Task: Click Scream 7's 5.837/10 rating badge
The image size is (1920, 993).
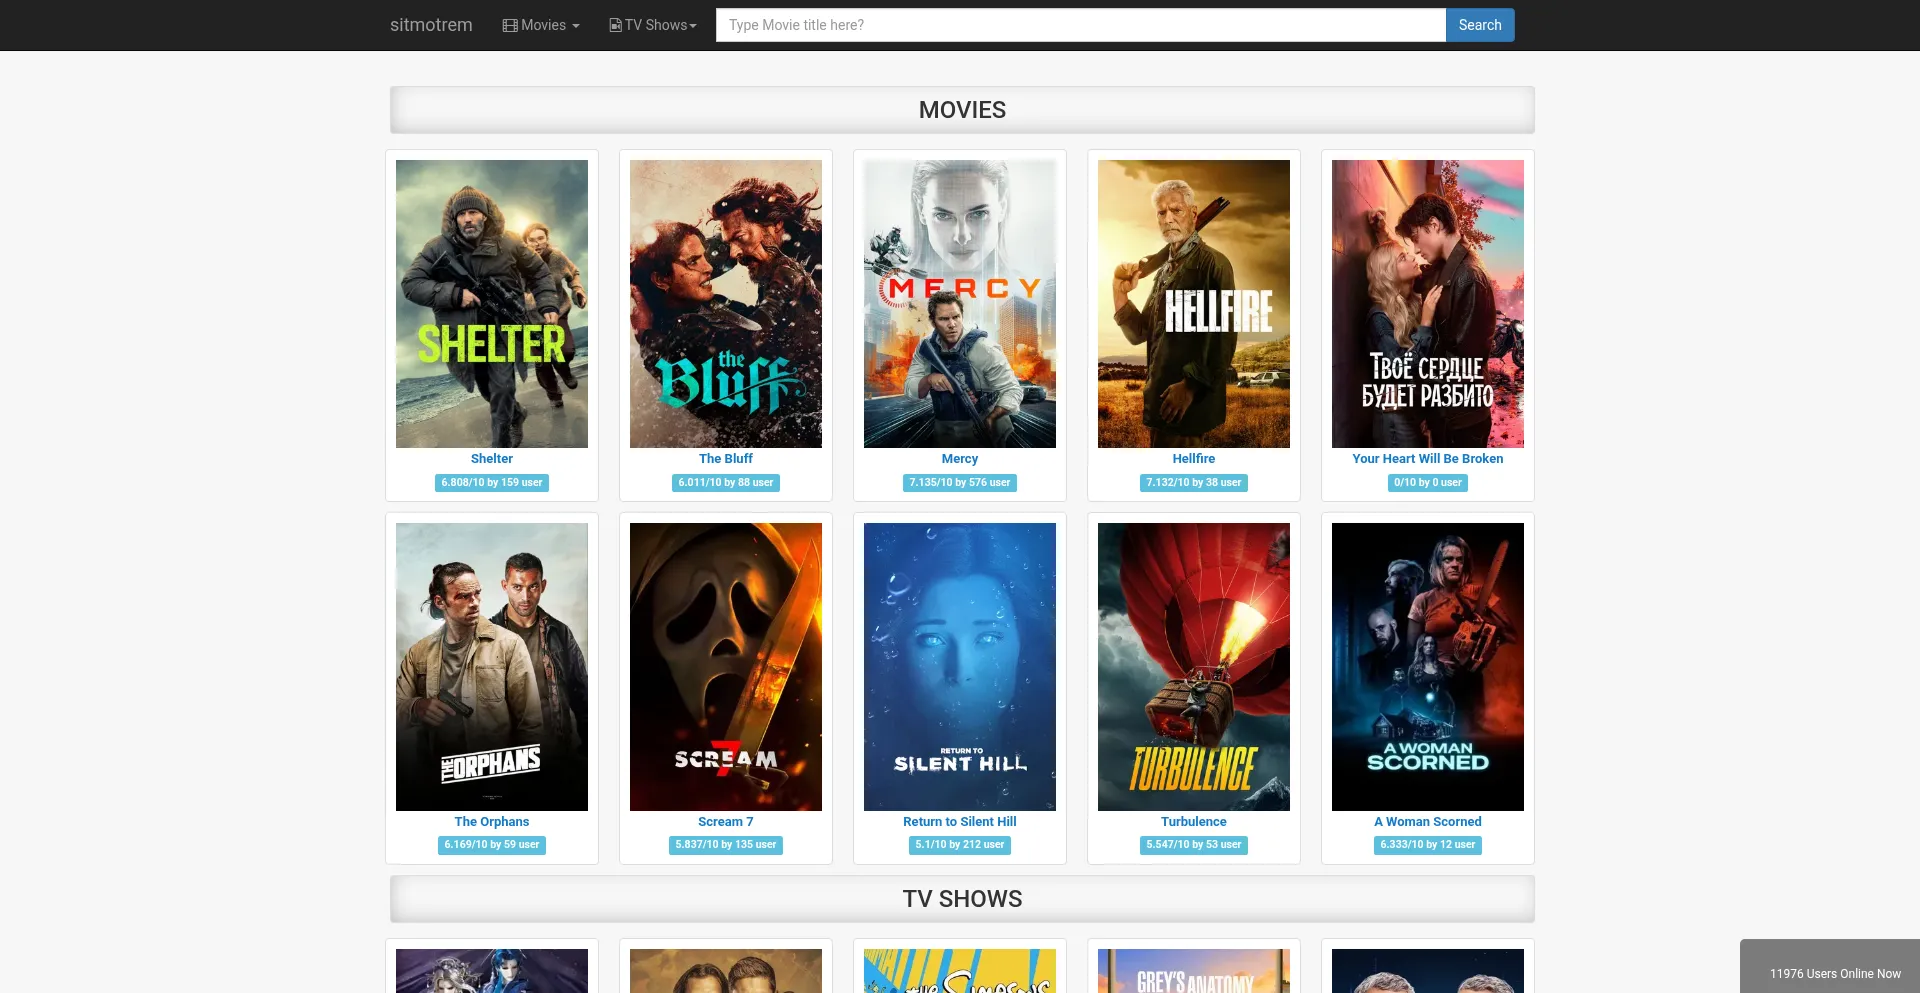Action: click(726, 845)
